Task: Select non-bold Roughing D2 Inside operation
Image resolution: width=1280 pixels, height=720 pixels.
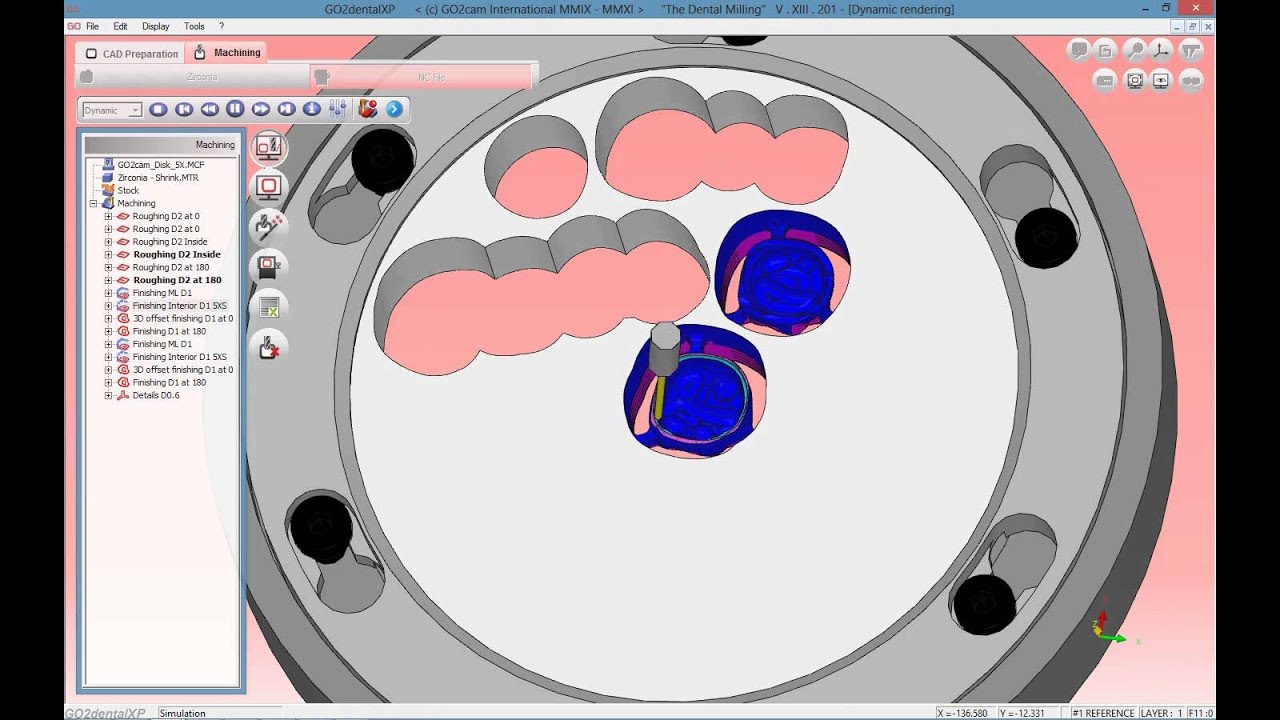Action: point(170,242)
